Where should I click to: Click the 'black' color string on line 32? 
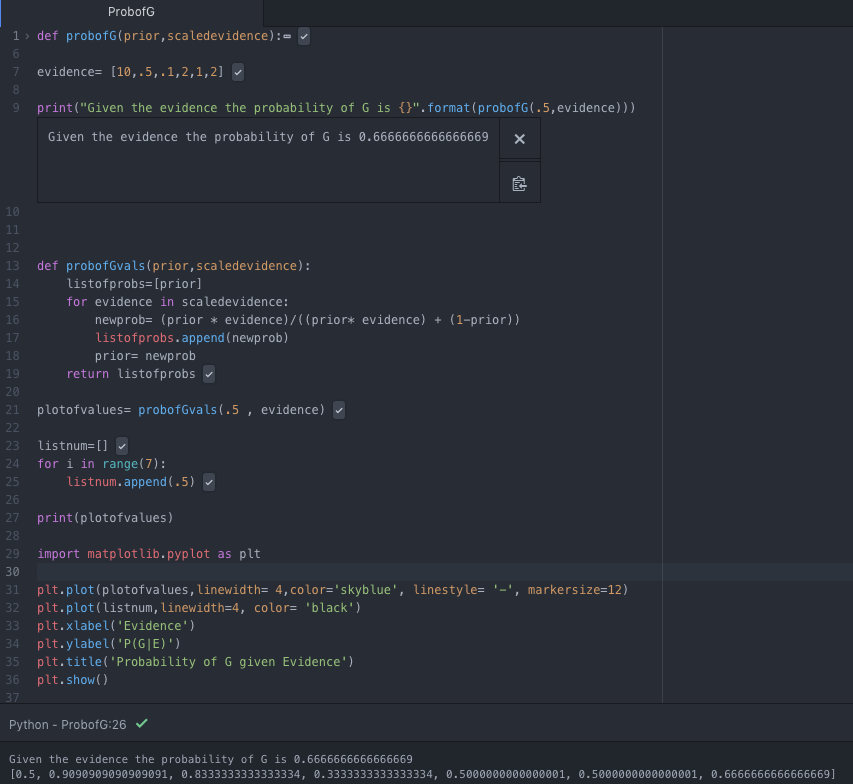pyautogui.click(x=330, y=608)
